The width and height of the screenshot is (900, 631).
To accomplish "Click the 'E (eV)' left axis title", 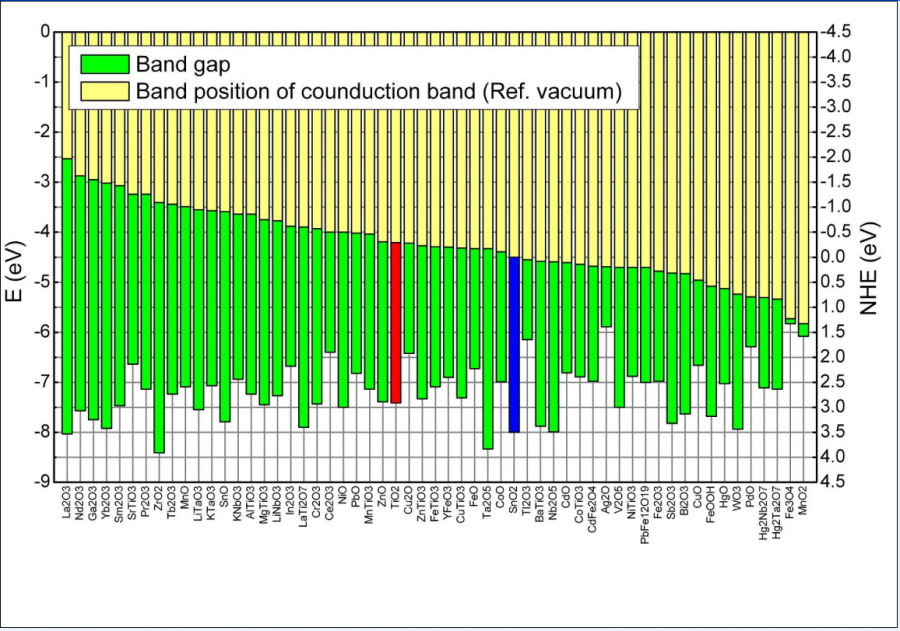I will [15, 270].
